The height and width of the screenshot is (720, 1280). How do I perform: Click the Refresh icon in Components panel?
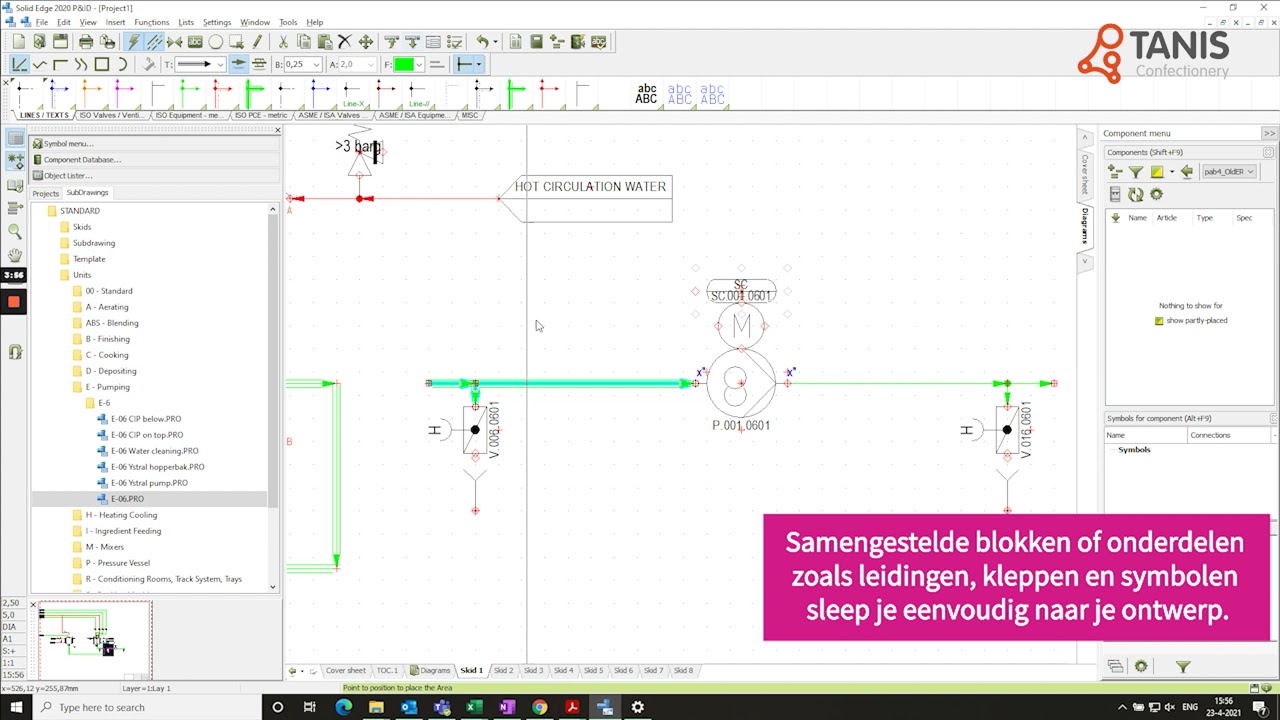pyautogui.click(x=1135, y=195)
